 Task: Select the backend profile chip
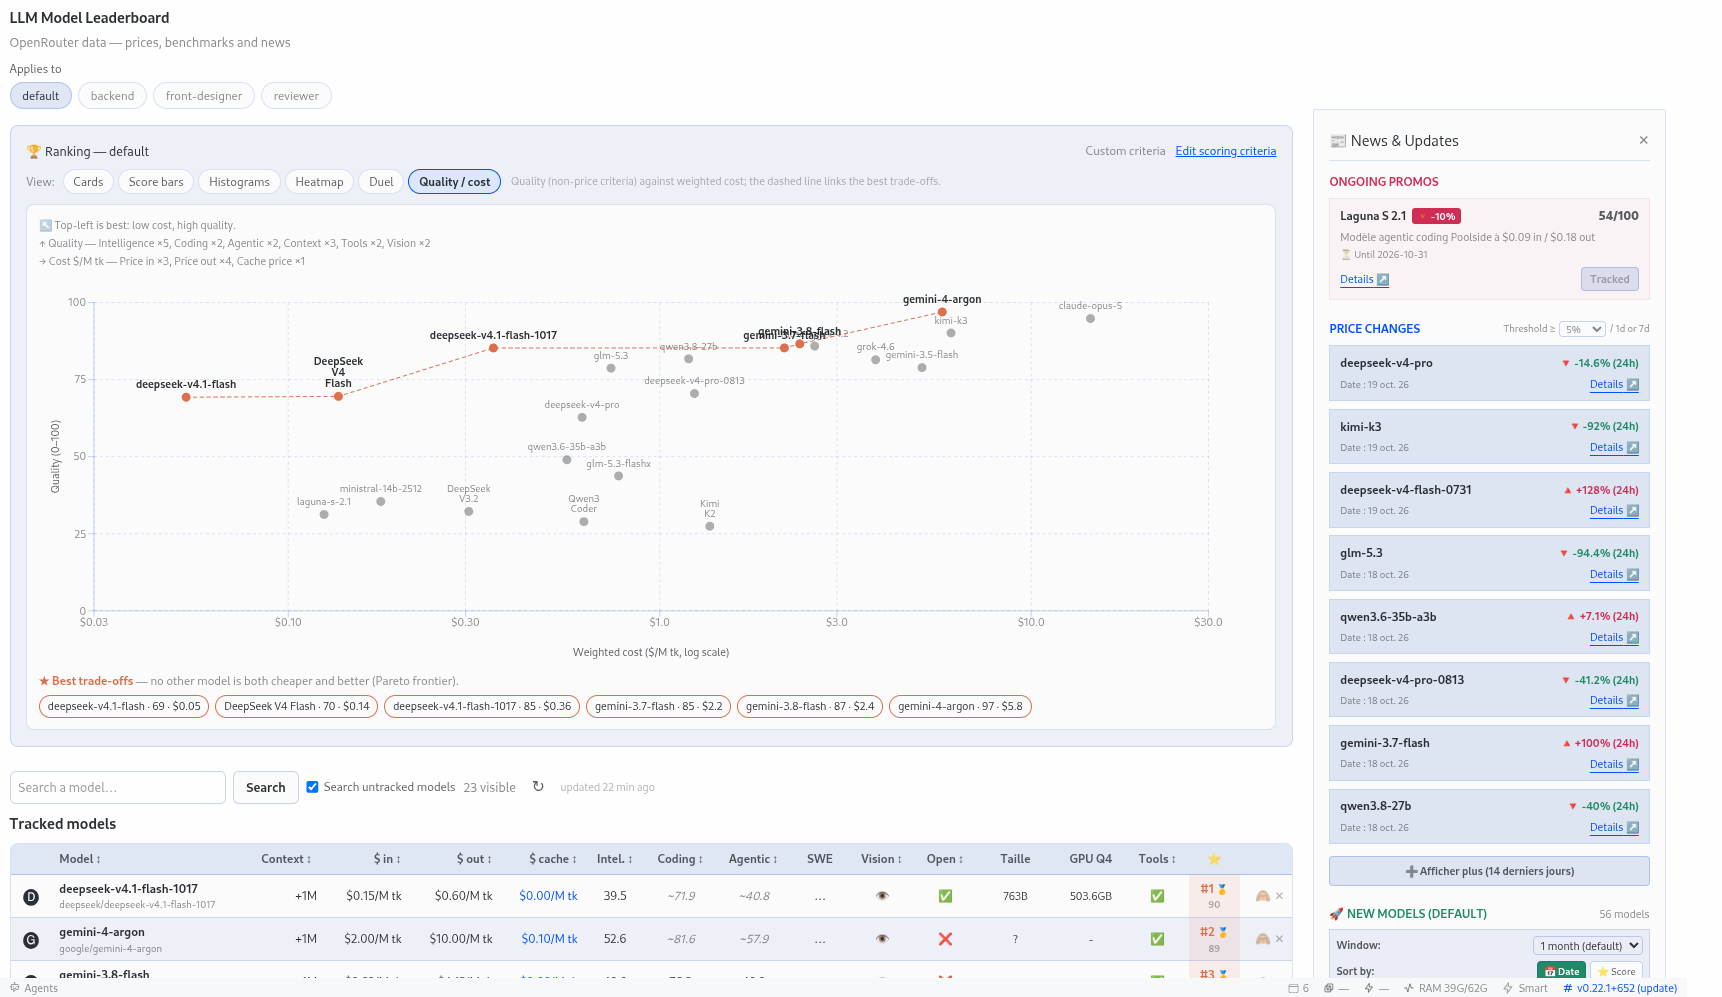(112, 96)
